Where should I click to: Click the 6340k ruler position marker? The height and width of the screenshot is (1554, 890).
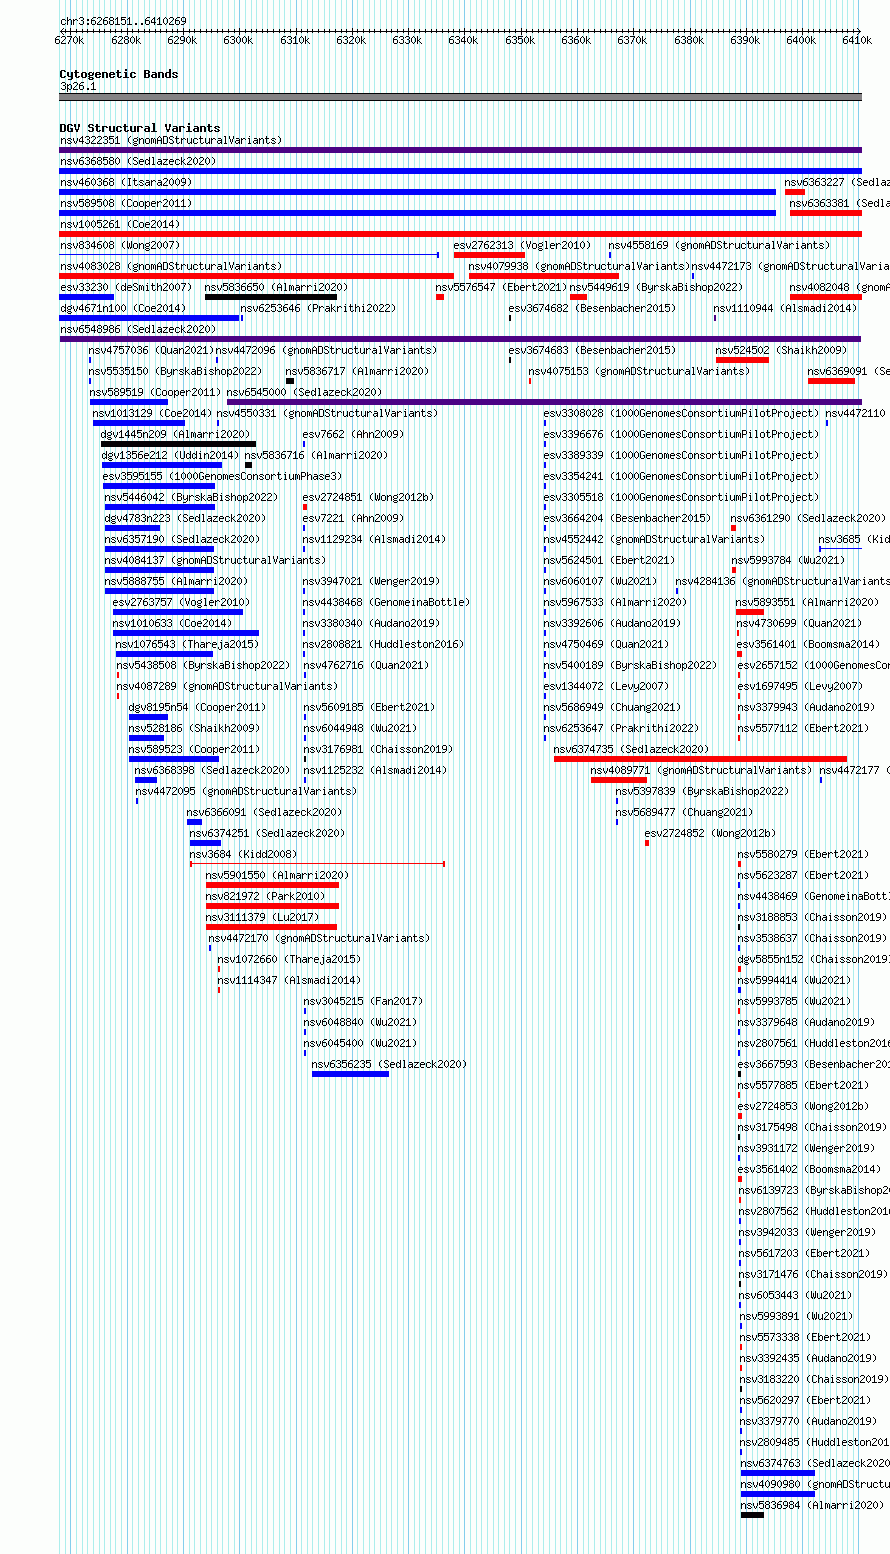[x=463, y=40]
